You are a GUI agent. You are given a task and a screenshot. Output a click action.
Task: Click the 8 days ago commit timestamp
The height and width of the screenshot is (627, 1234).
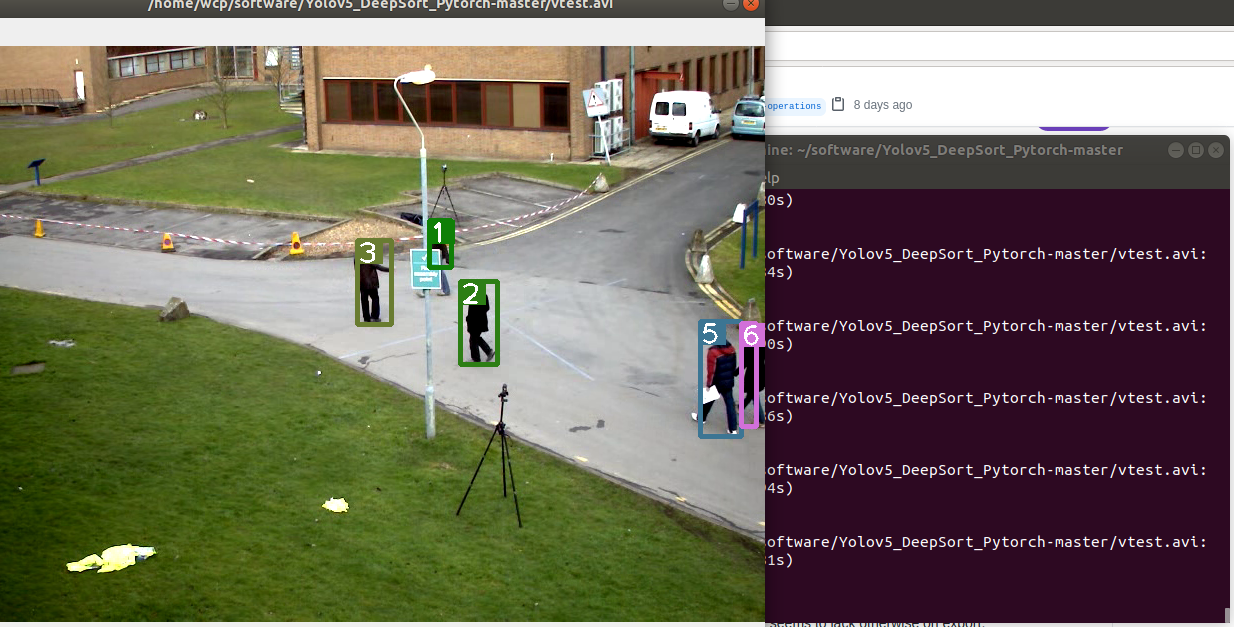click(882, 104)
